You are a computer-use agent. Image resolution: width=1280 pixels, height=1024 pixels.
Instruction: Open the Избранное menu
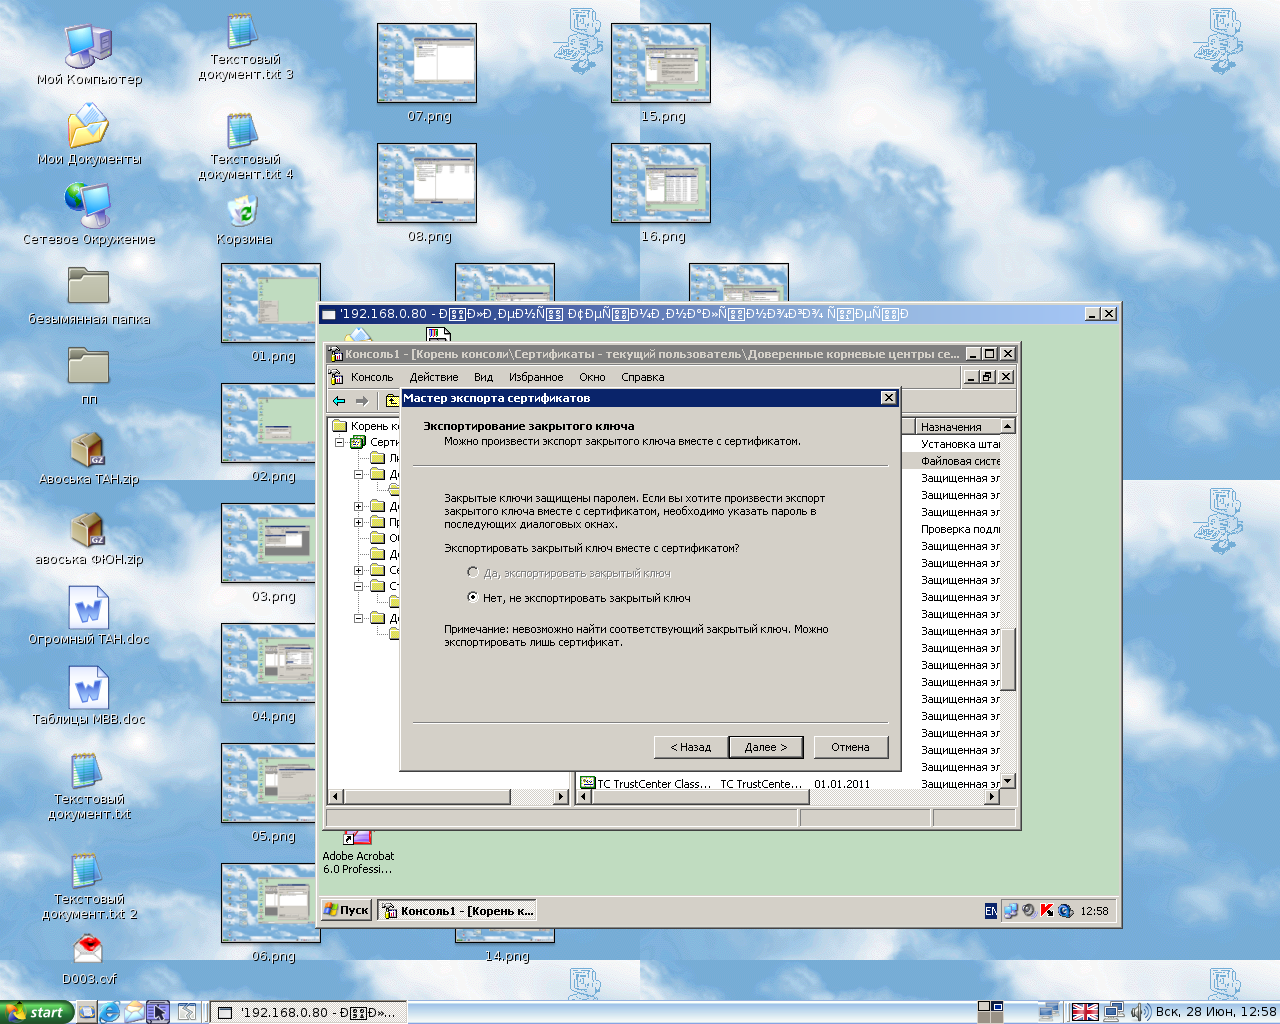coord(535,377)
